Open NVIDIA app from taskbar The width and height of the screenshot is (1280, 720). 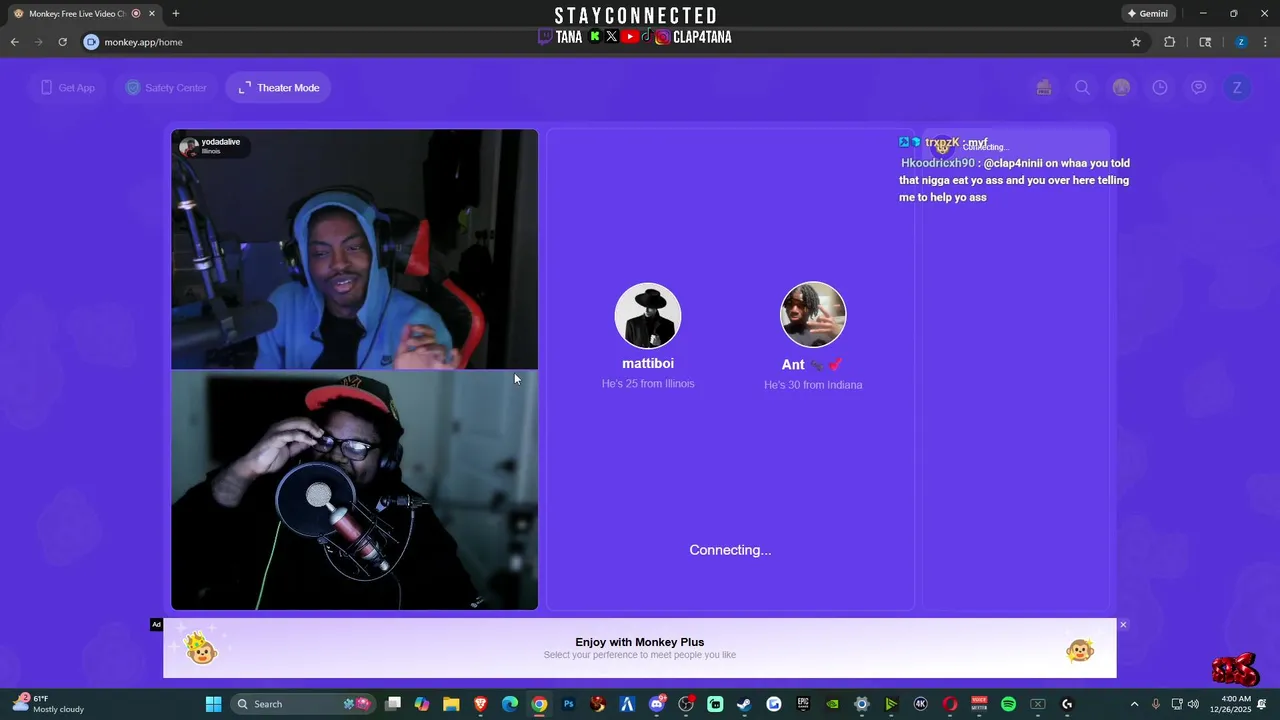point(832,704)
